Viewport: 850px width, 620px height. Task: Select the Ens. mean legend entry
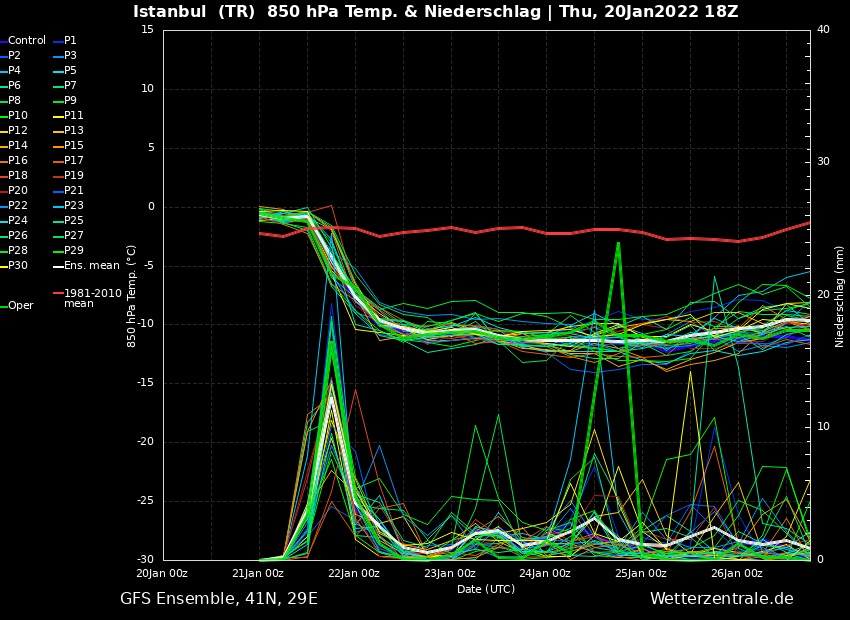91,266
